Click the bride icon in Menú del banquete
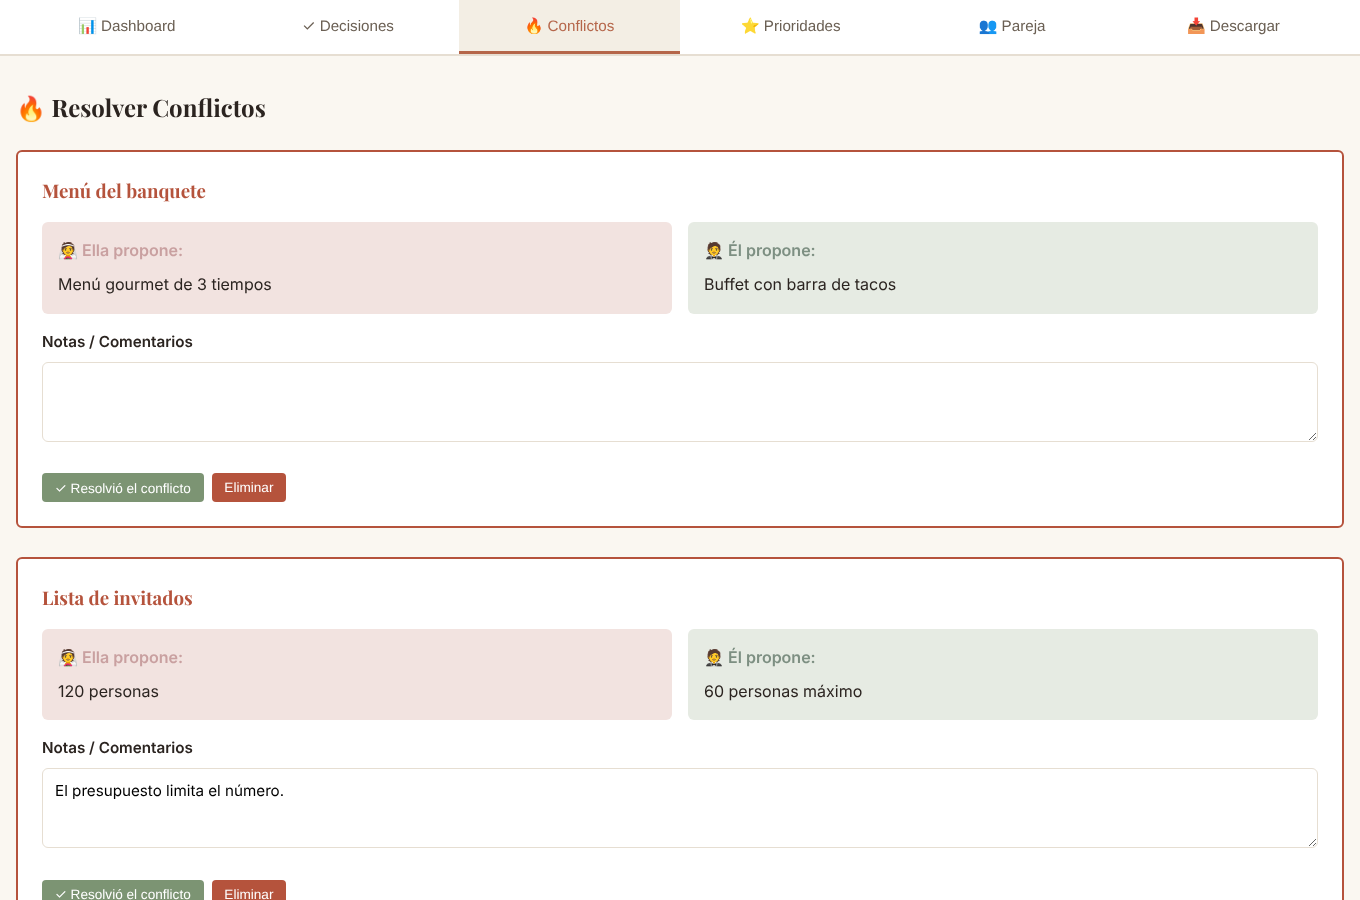Screen dimensions: 1360x900 (68, 251)
